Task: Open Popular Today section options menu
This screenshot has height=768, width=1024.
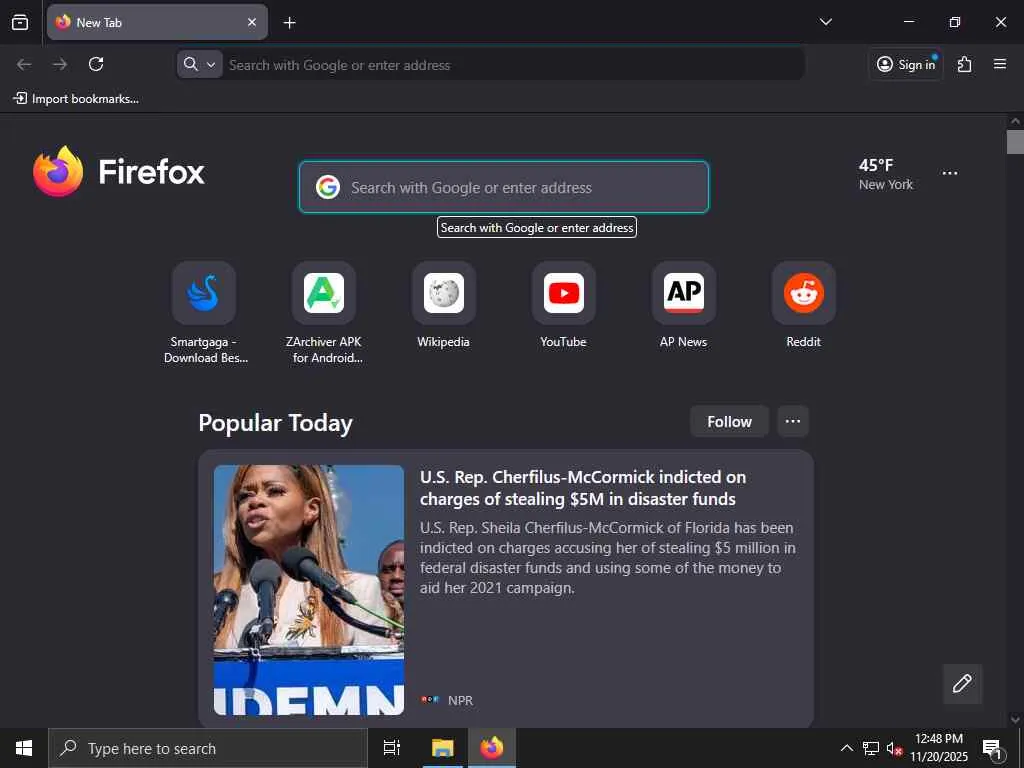Action: click(x=793, y=422)
